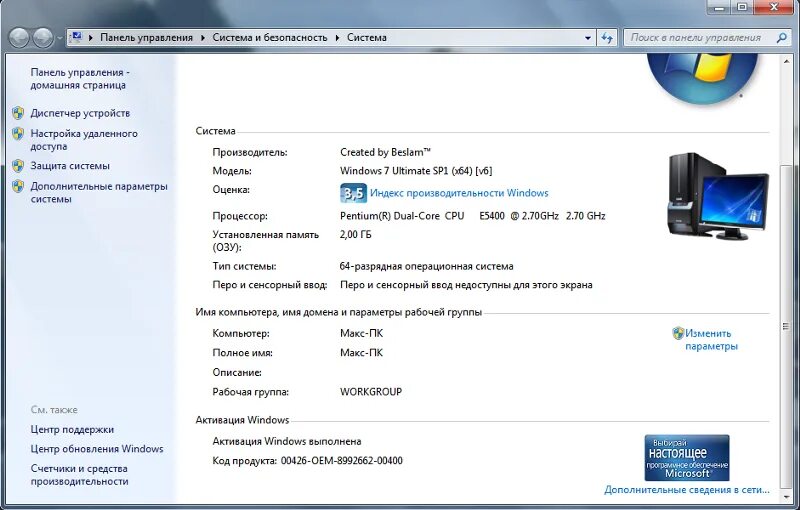This screenshot has width=800, height=510.
Task: Open Панель управления breadcrumb
Action: tap(146, 38)
